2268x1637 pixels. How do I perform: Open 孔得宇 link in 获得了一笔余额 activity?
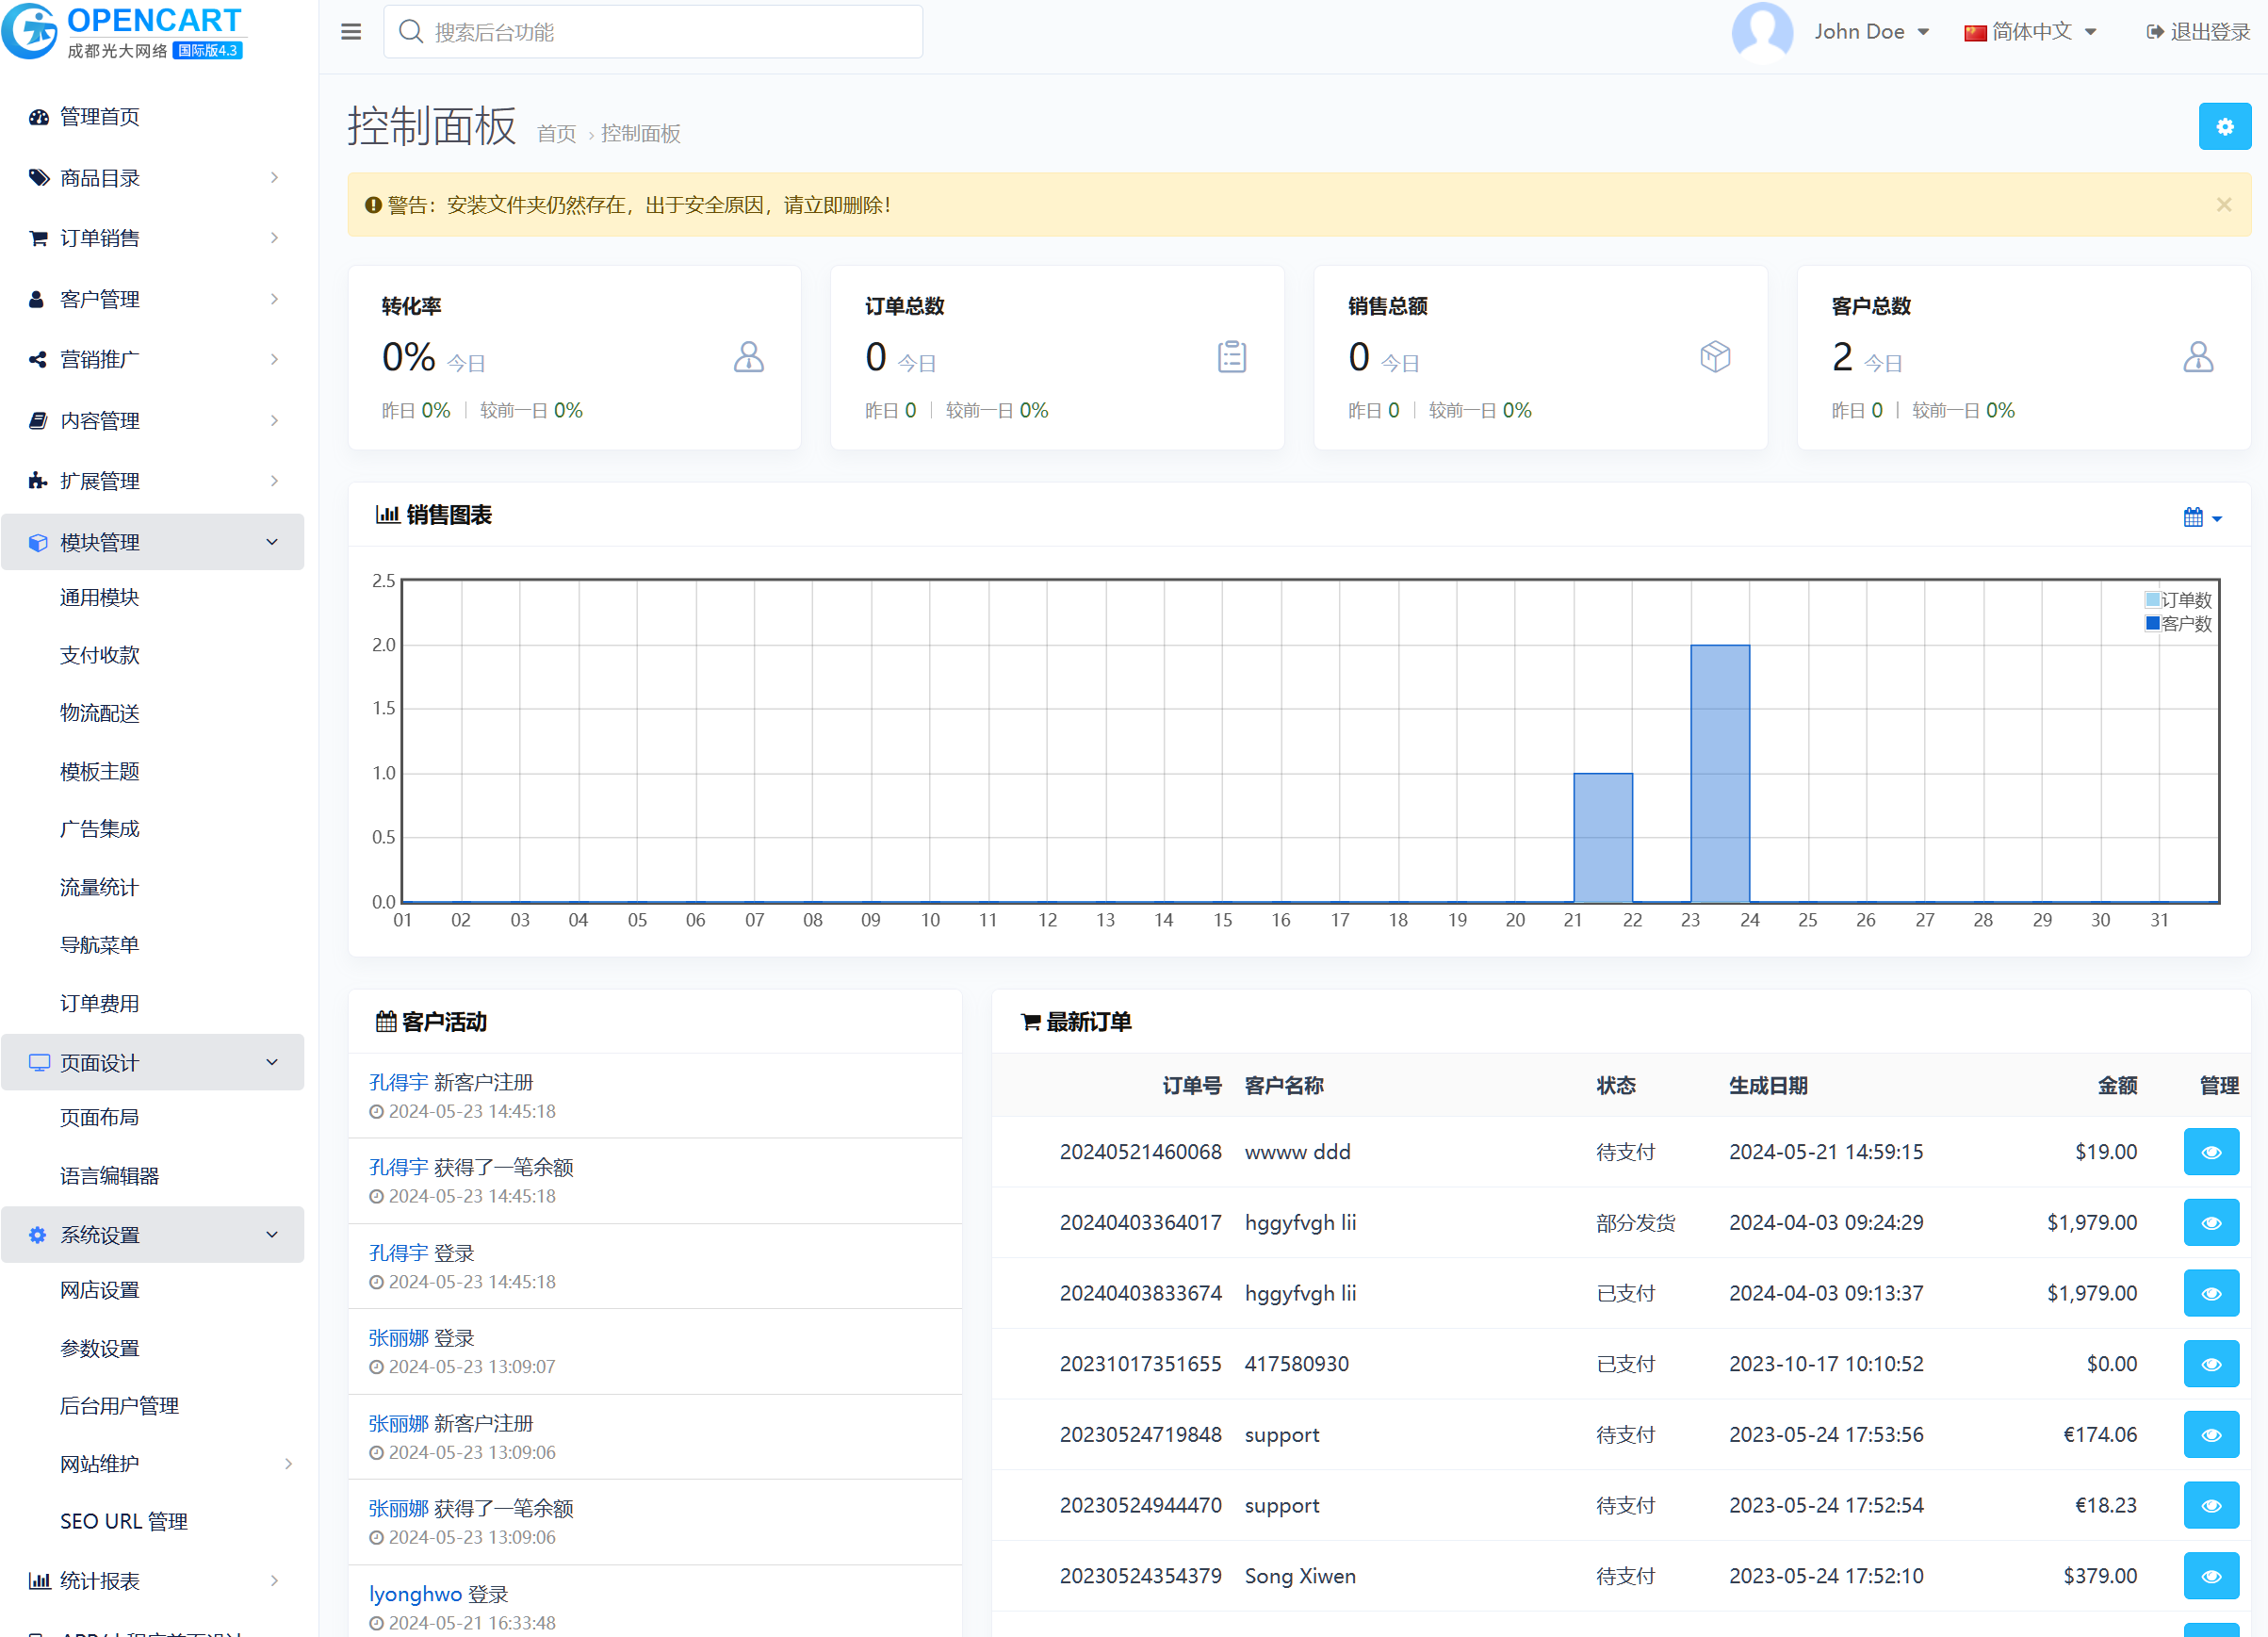pyautogui.click(x=398, y=1167)
